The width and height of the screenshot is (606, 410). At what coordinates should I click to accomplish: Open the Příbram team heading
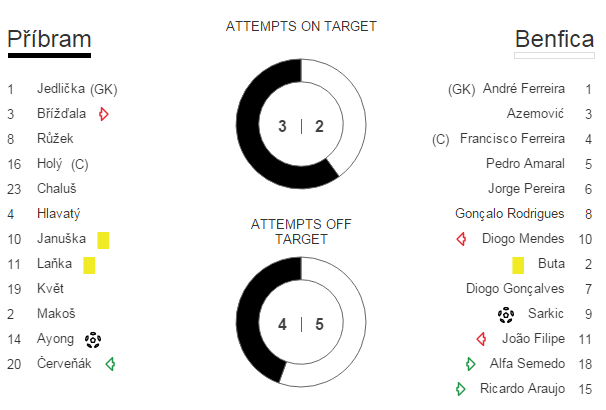point(49,39)
